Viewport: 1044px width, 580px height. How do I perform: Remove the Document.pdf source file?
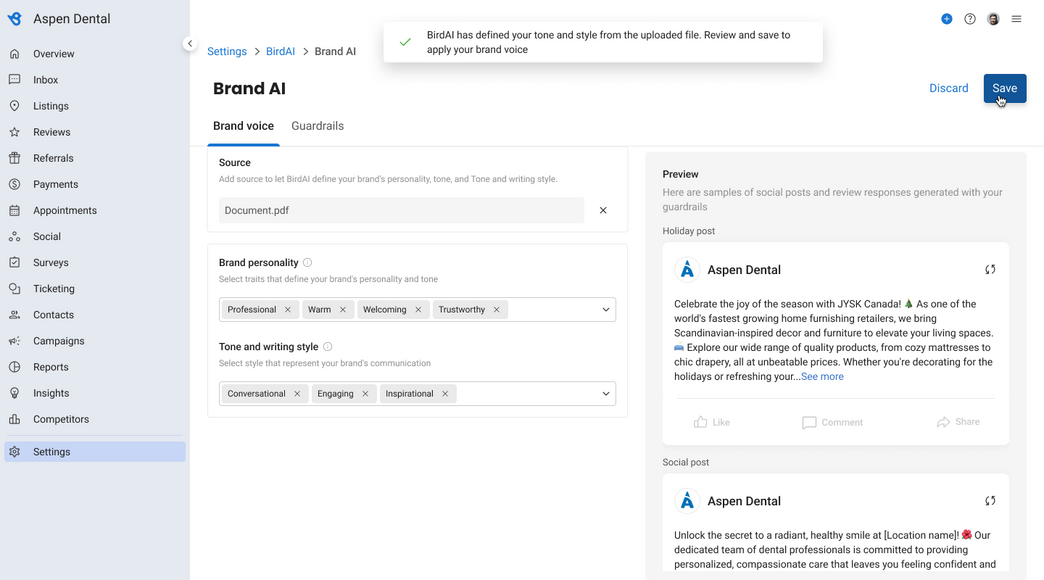pos(603,210)
